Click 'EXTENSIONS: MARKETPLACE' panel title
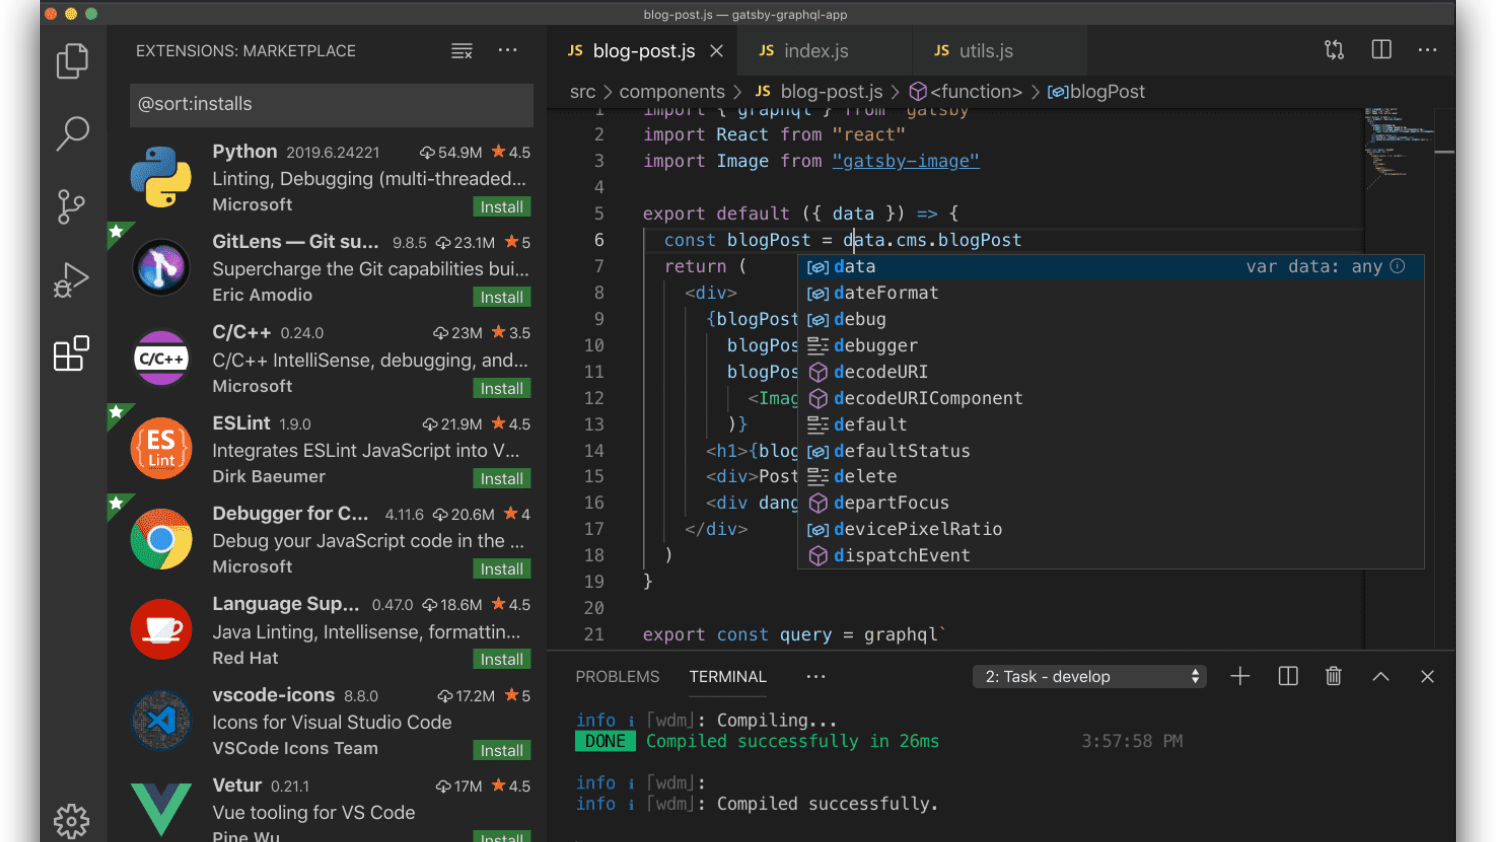This screenshot has height=842, width=1496. pos(246,51)
